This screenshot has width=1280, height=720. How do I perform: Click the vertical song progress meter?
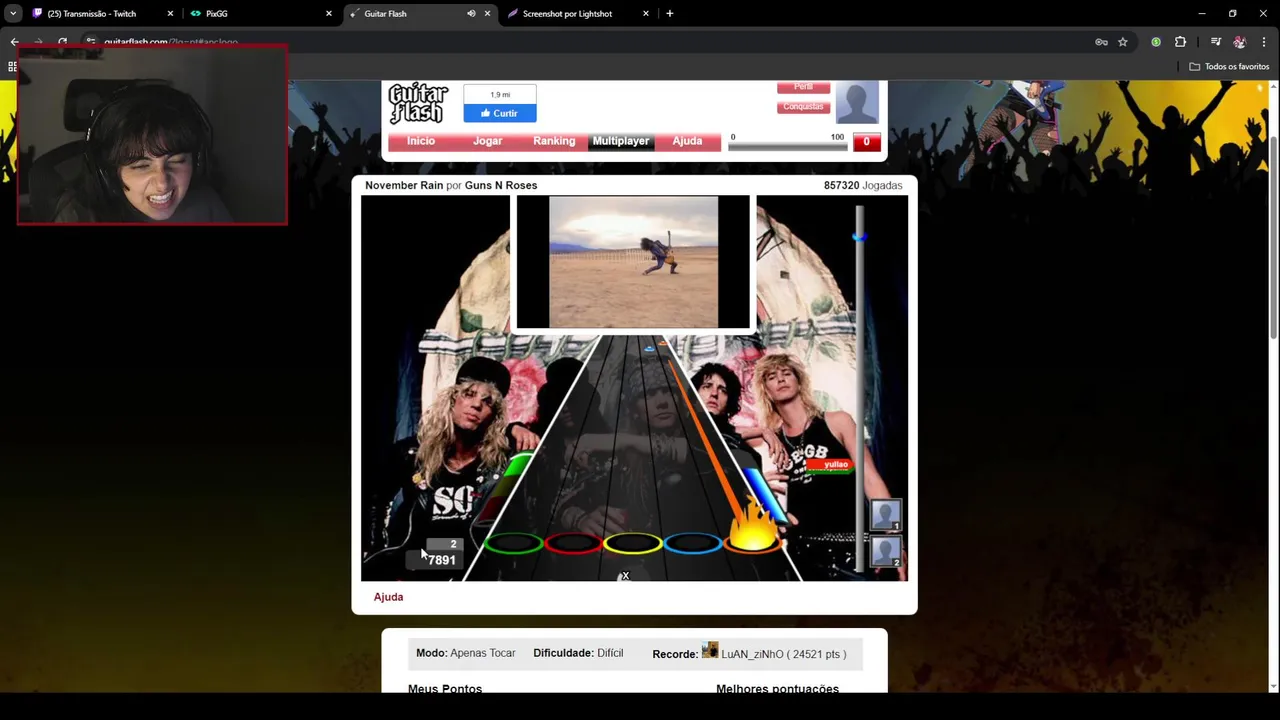click(858, 388)
